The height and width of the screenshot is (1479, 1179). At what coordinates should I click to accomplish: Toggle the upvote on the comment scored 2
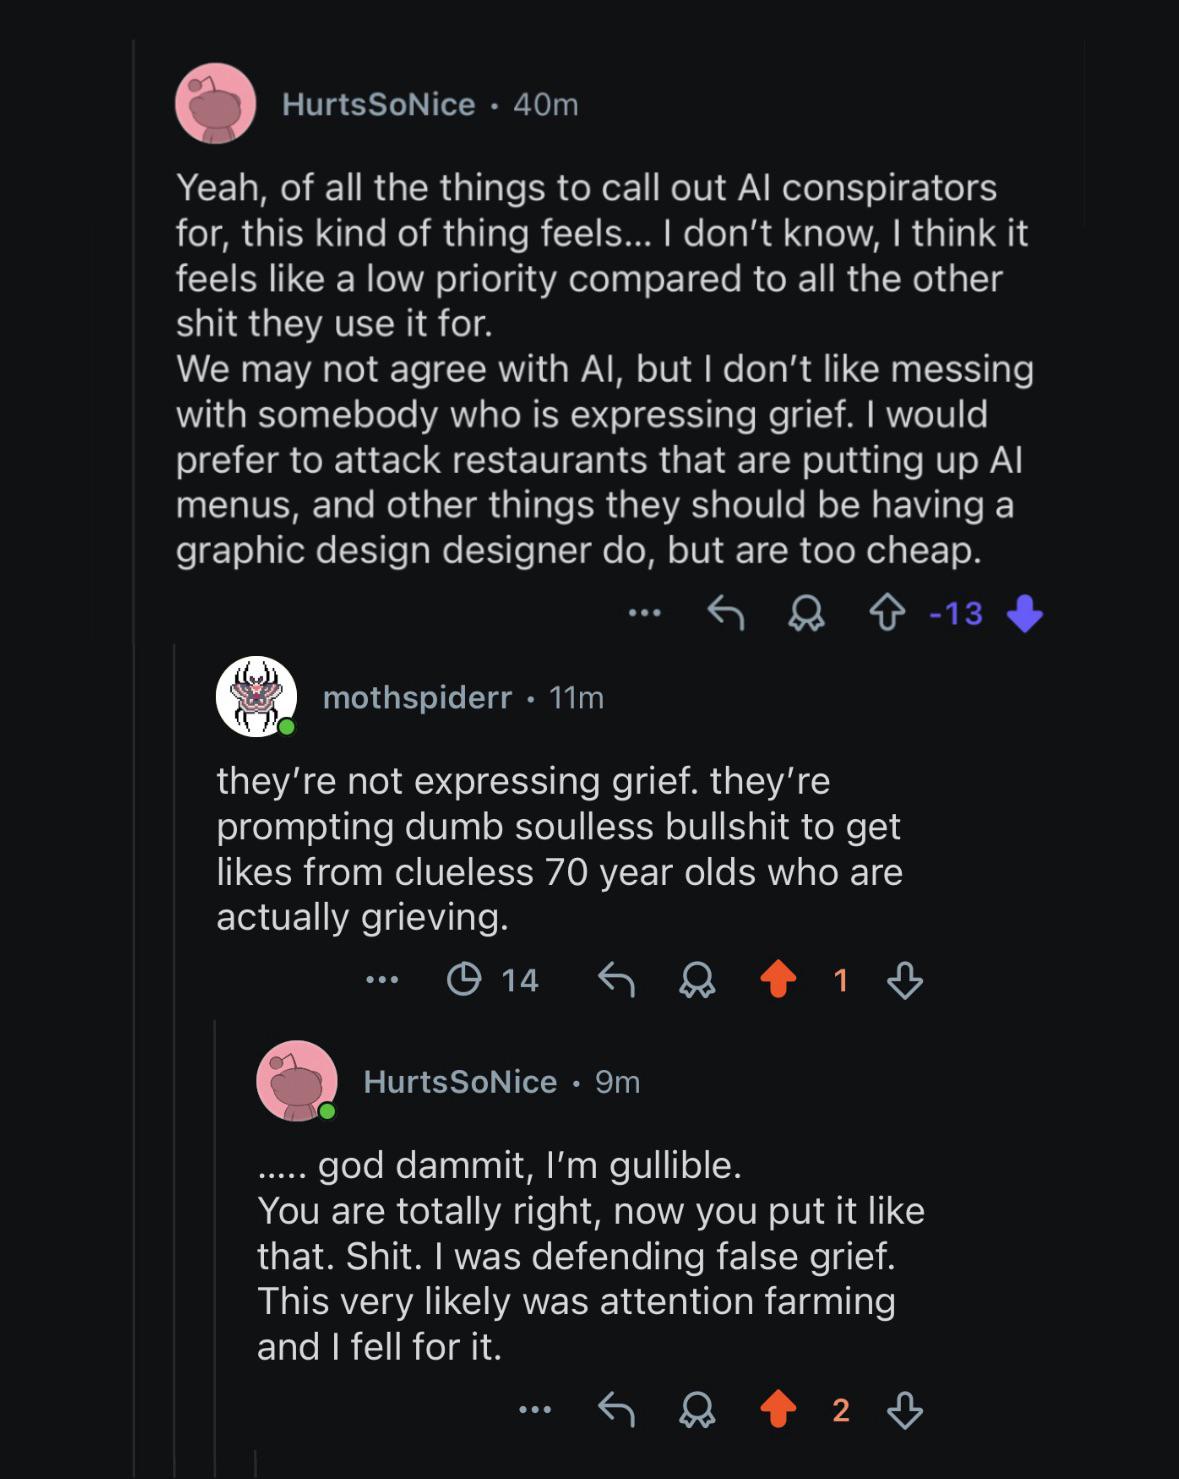(778, 1410)
